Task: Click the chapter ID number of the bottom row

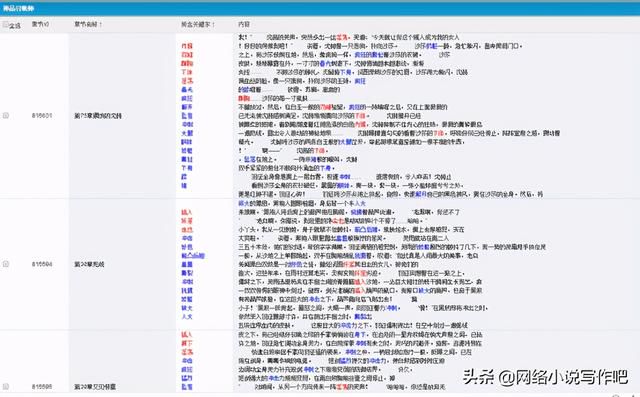Action: click(42, 386)
